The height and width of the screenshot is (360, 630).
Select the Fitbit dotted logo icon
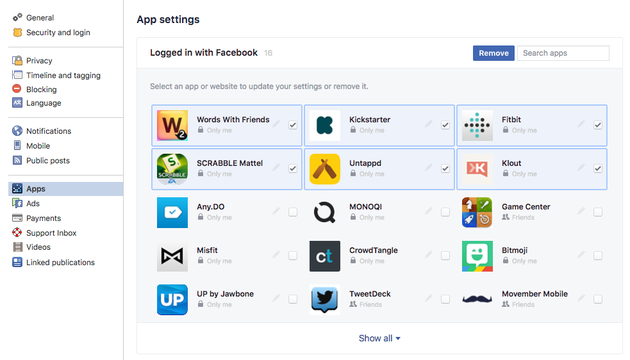[x=477, y=125]
